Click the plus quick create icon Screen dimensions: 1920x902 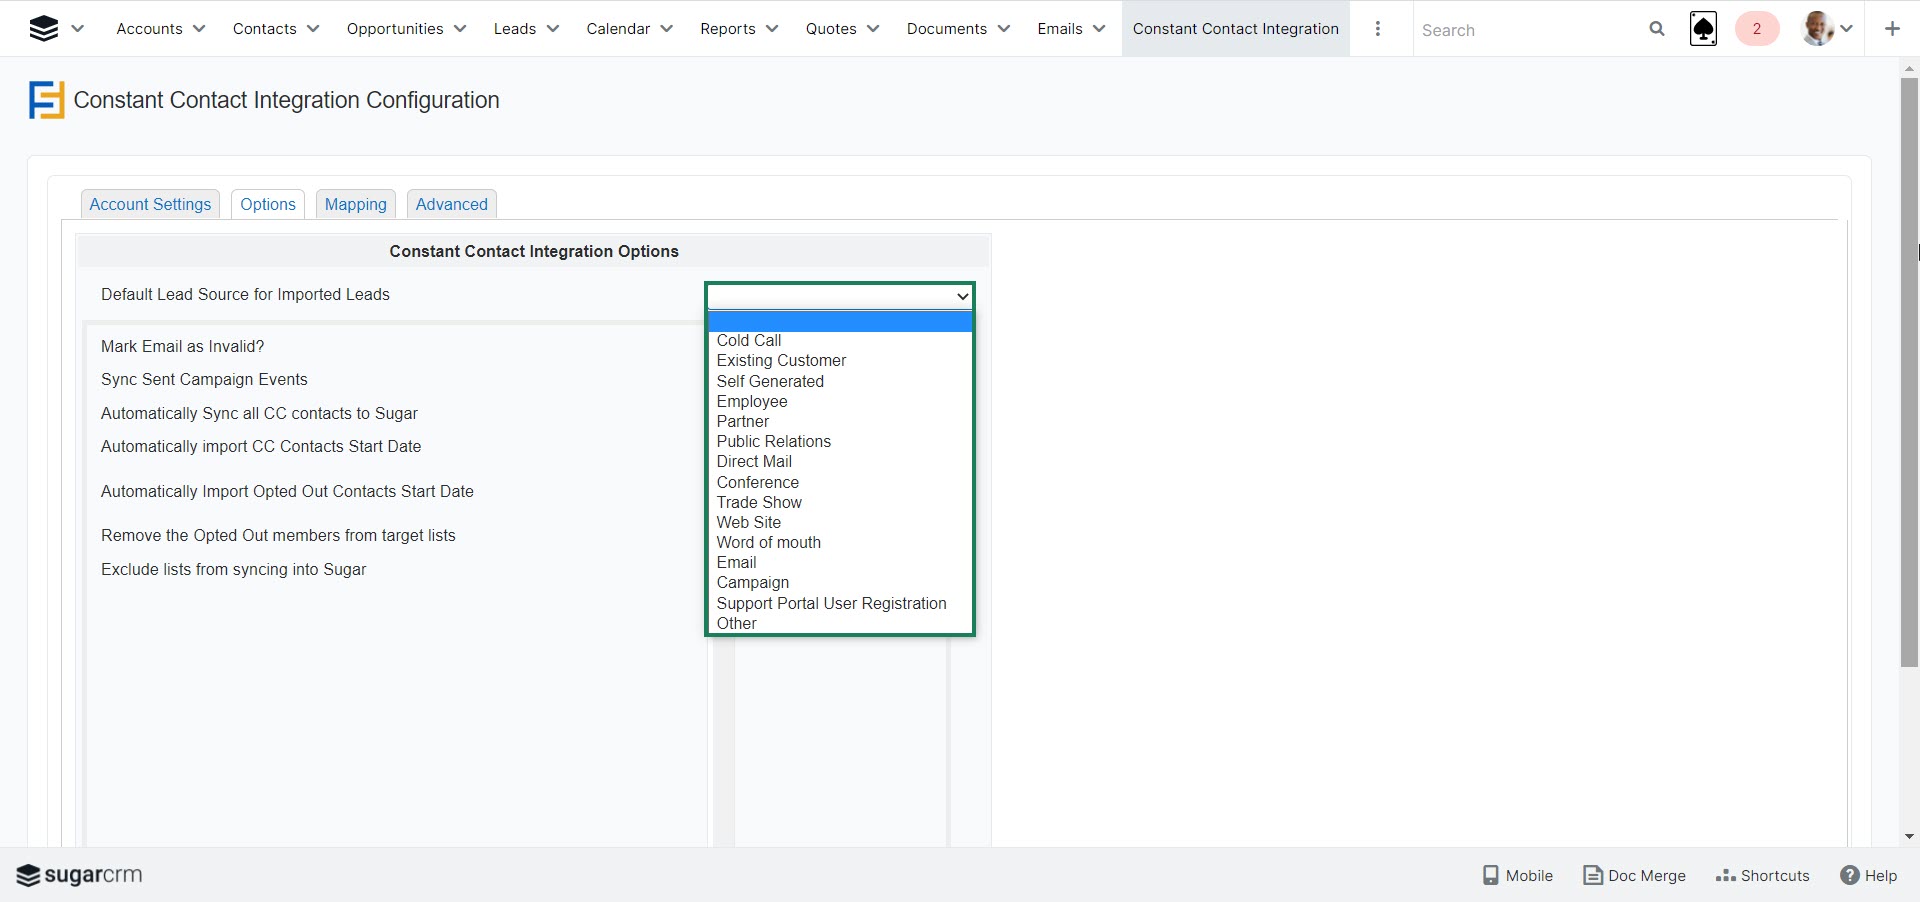(x=1892, y=29)
